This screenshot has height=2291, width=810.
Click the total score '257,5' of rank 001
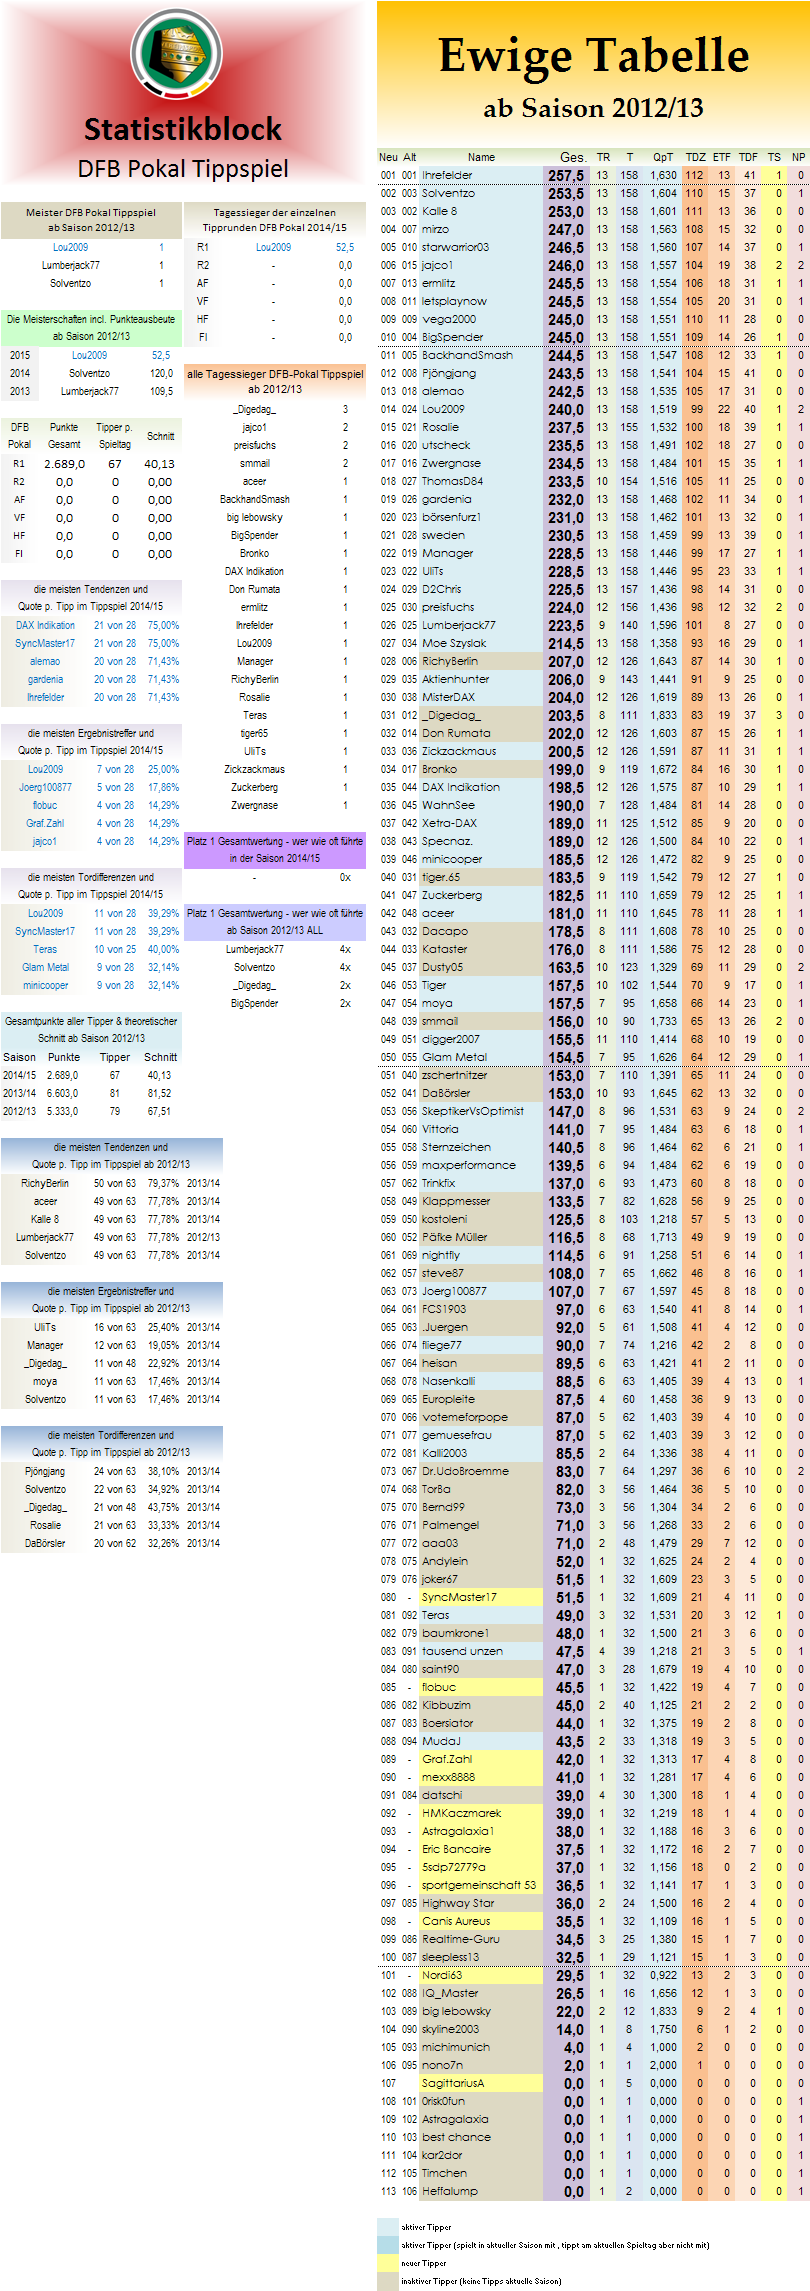click(566, 175)
